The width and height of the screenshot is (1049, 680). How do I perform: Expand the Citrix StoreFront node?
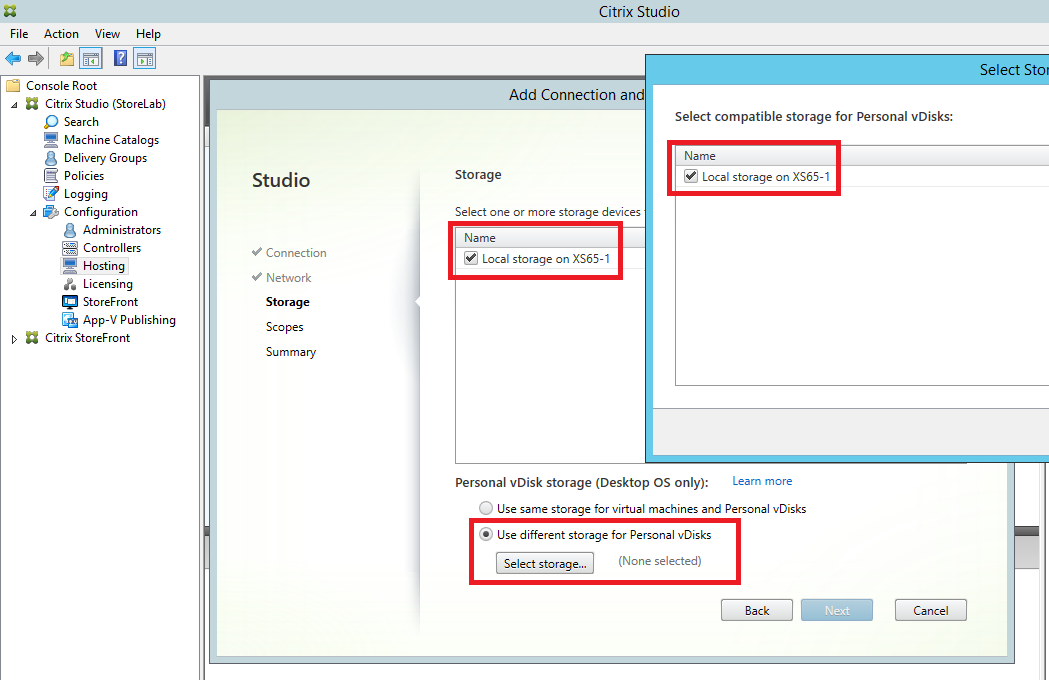pyautogui.click(x=15, y=339)
